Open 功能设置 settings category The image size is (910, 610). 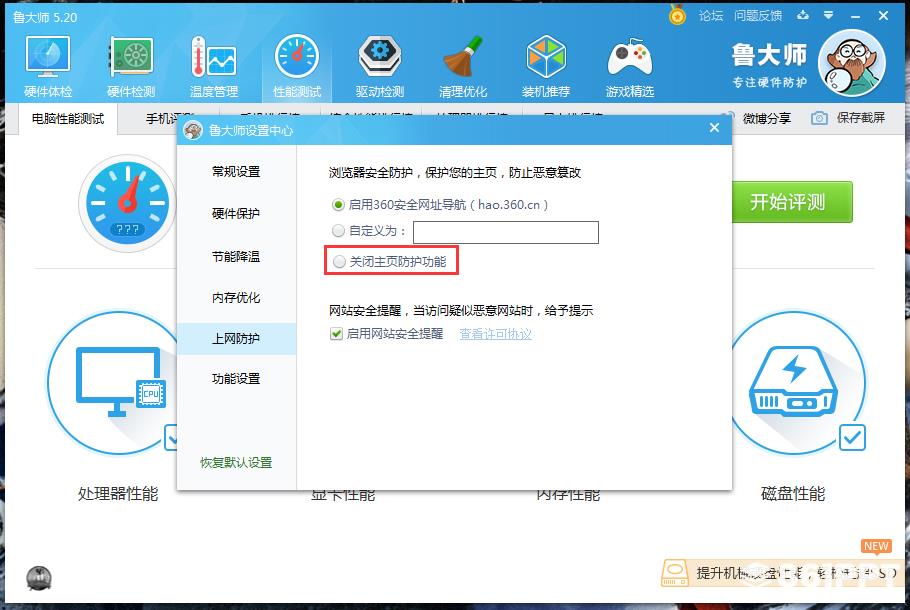pyautogui.click(x=236, y=379)
